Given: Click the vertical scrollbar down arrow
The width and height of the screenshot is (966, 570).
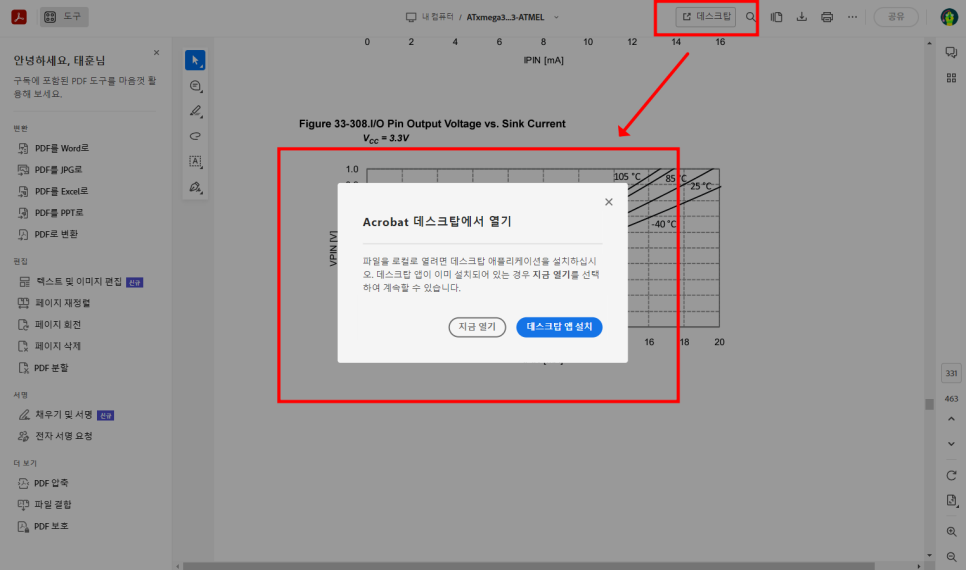Looking at the screenshot, I should coord(929,556).
